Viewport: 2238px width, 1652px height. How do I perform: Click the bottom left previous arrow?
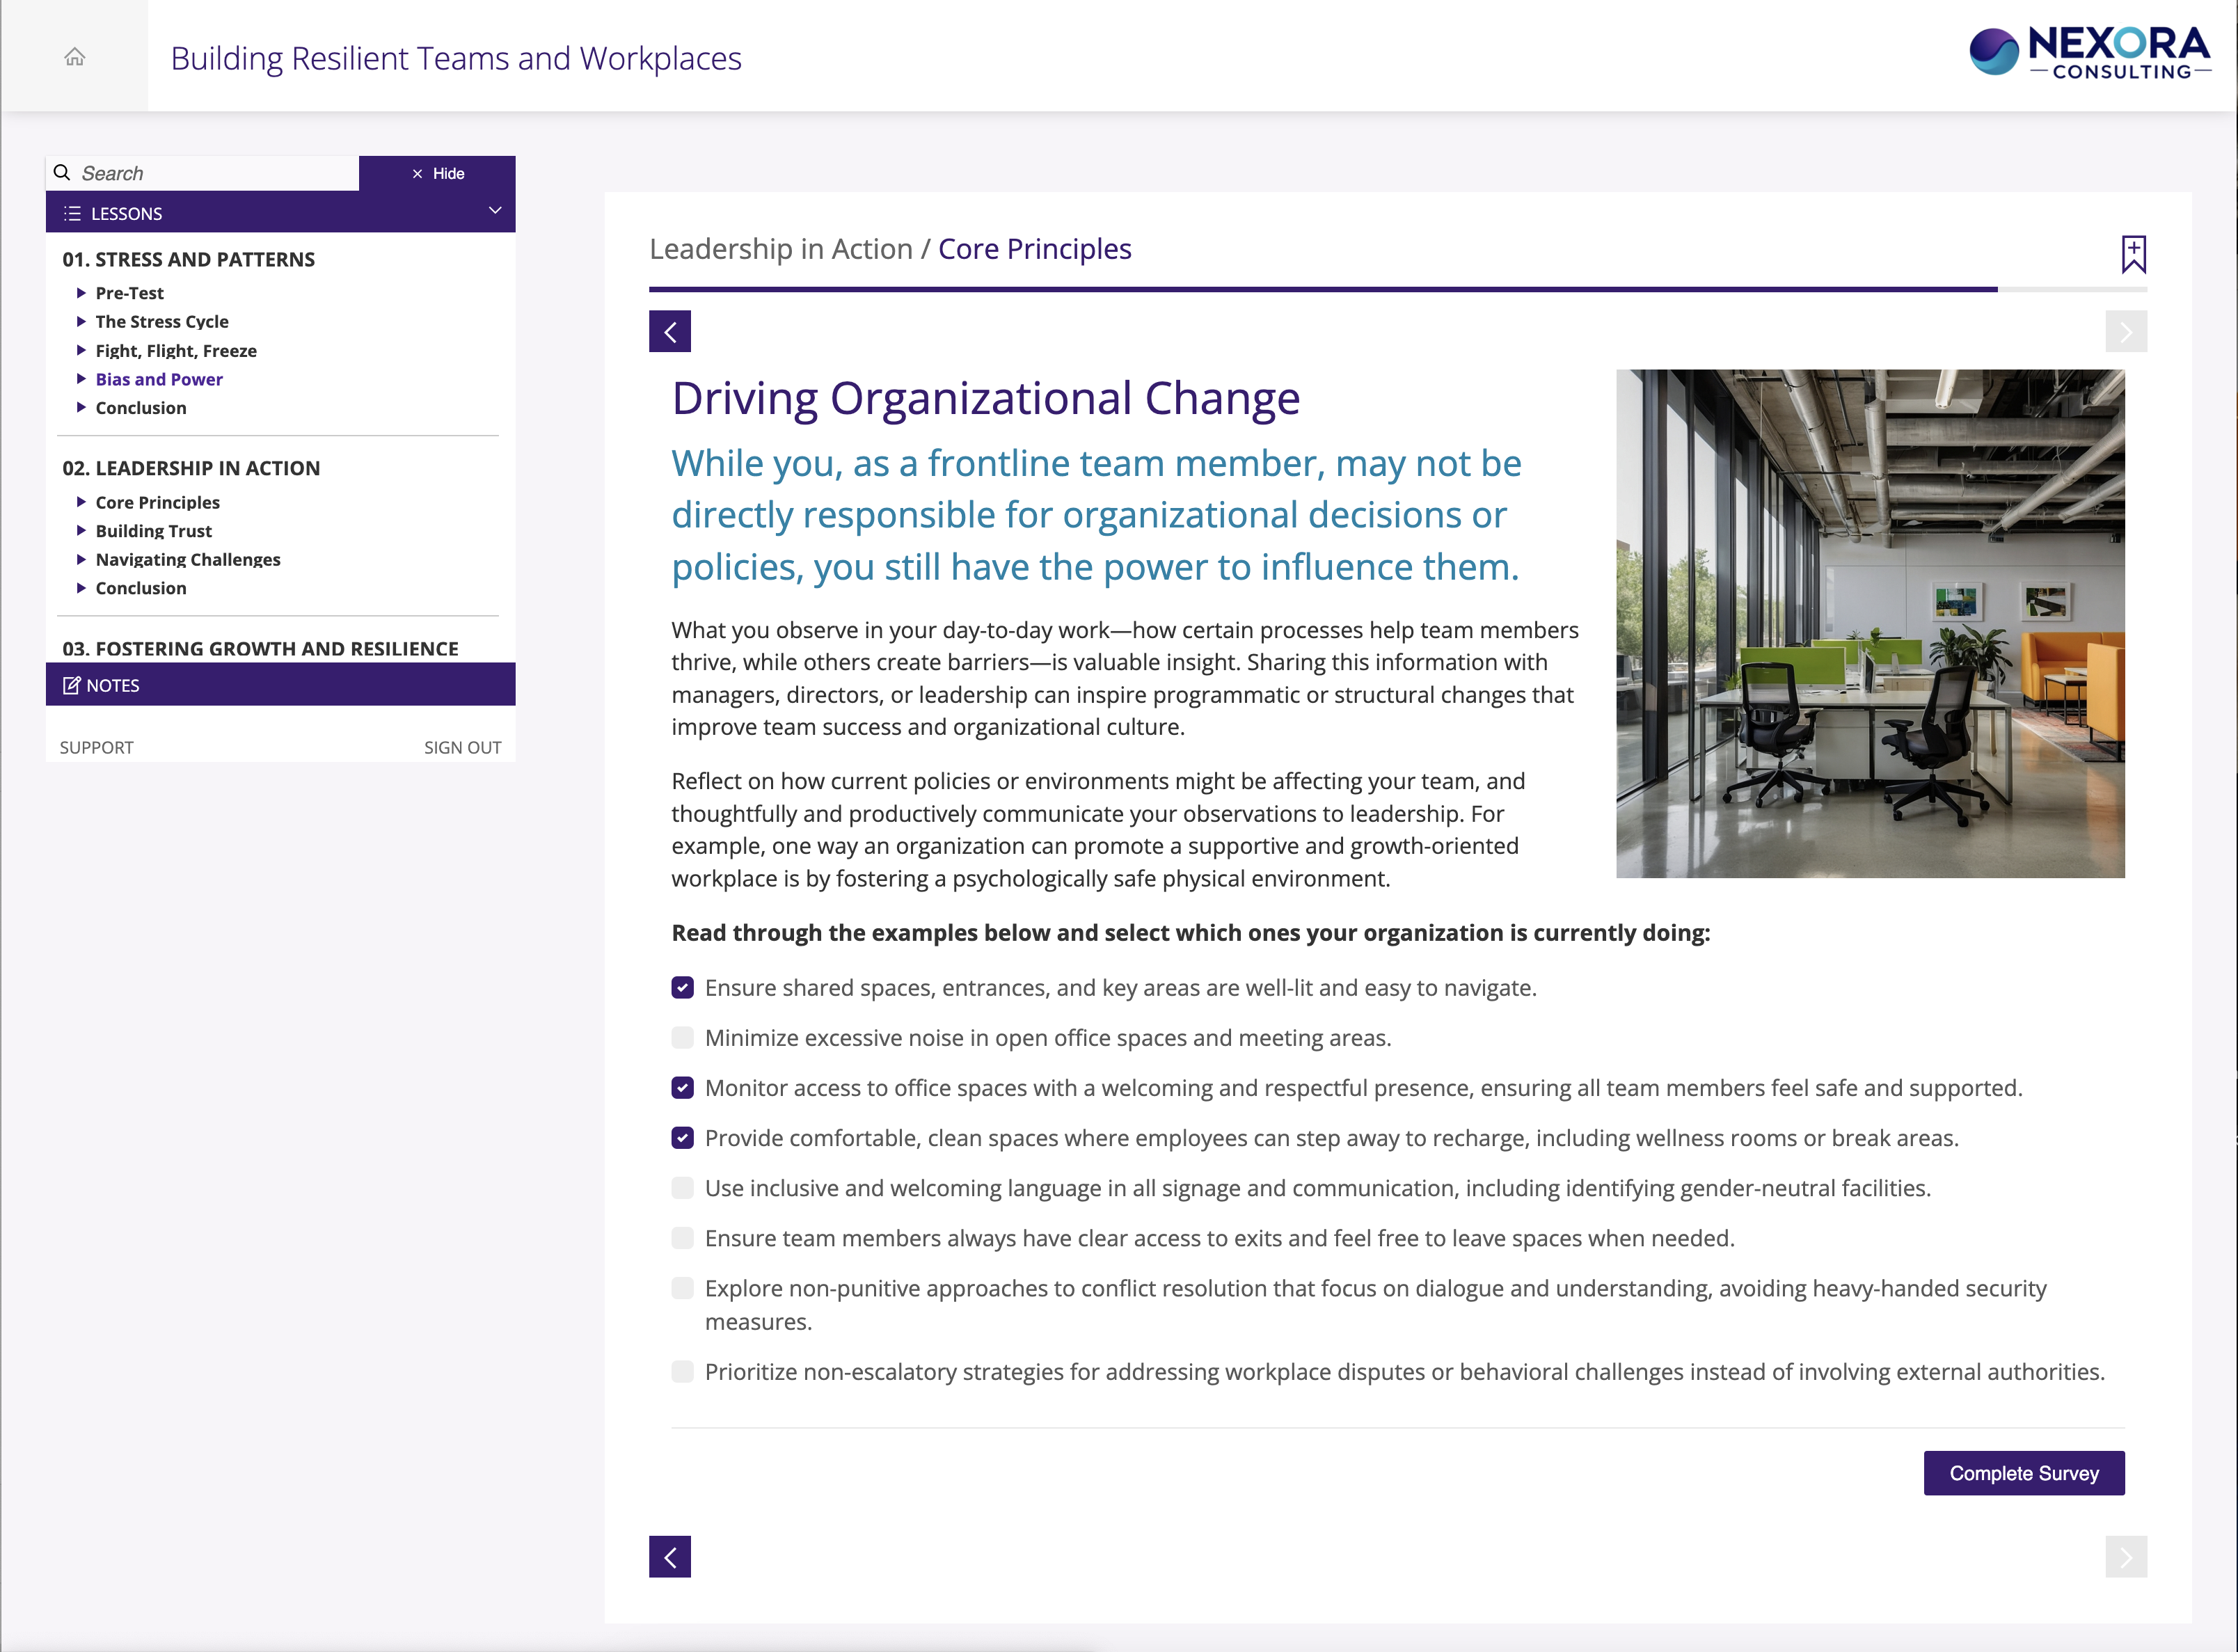(670, 1557)
